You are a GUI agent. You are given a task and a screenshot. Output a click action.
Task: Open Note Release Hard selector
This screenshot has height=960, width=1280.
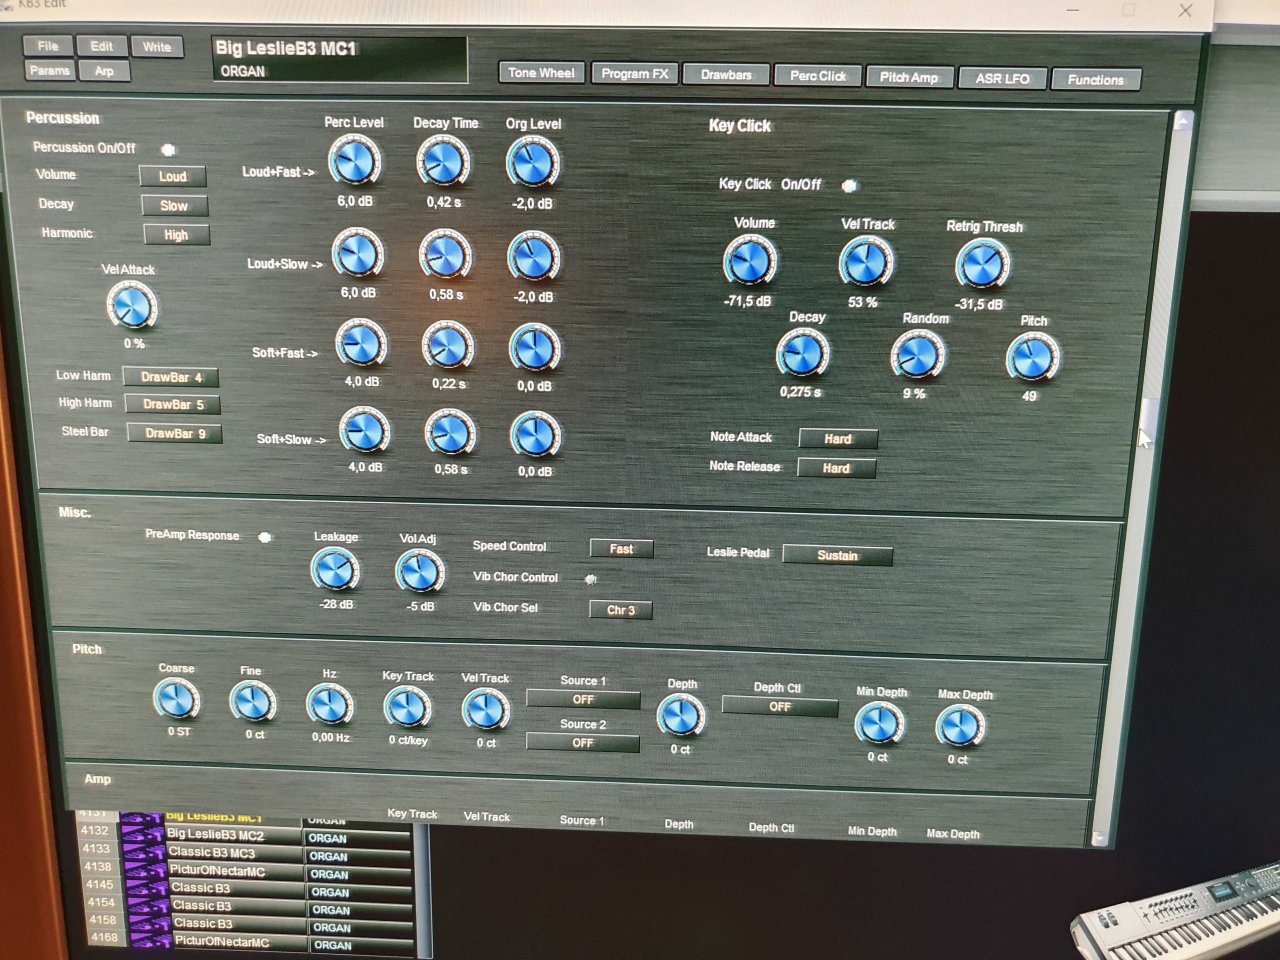[836, 467]
